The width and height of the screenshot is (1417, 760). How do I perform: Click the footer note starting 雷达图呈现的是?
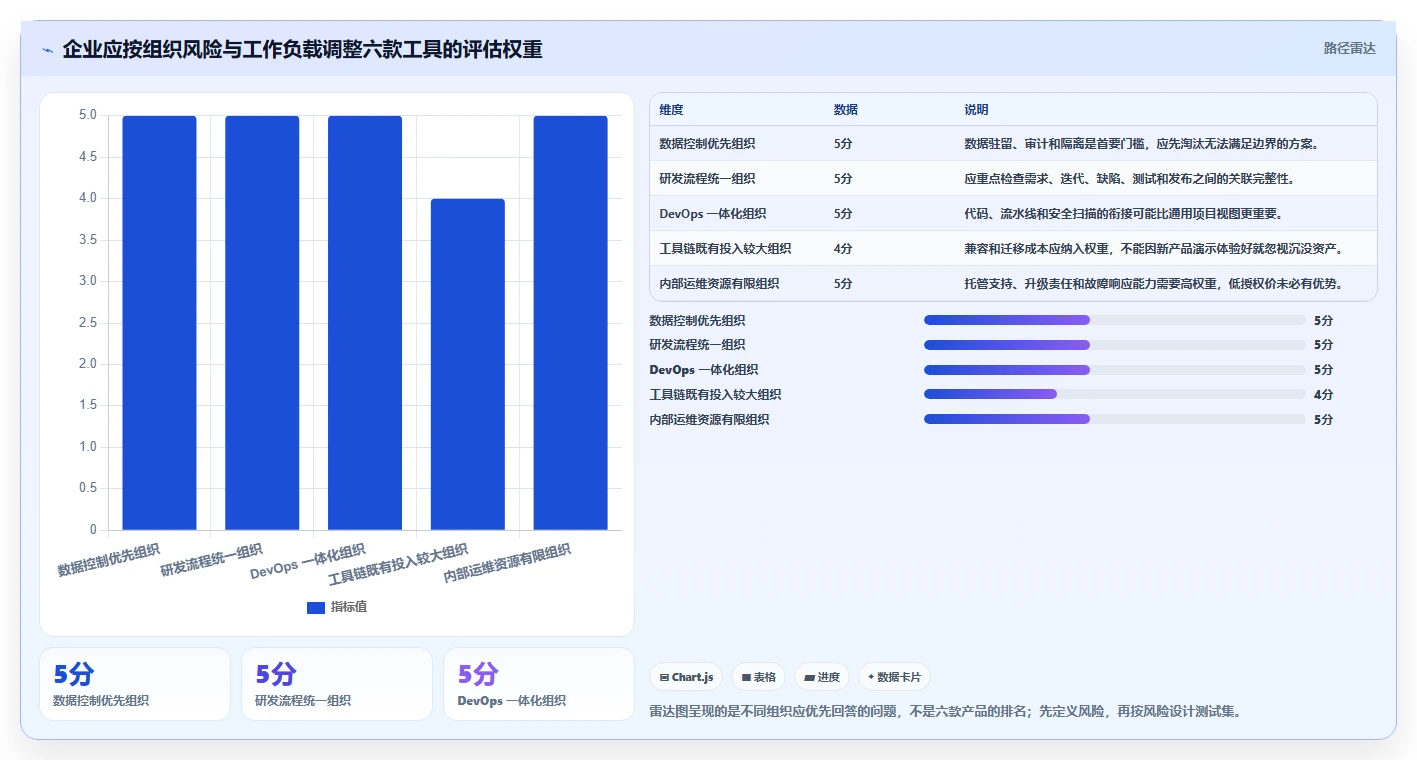(x=945, y=712)
